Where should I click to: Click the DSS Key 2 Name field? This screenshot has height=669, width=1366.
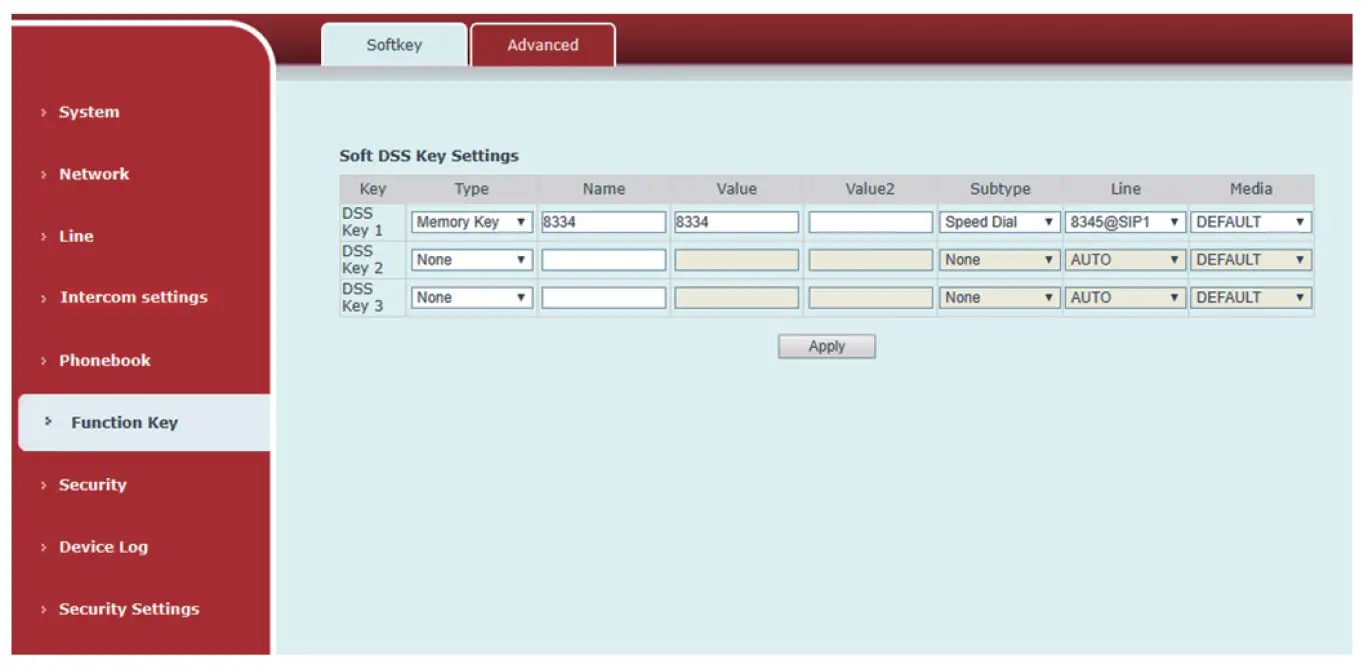coord(603,260)
